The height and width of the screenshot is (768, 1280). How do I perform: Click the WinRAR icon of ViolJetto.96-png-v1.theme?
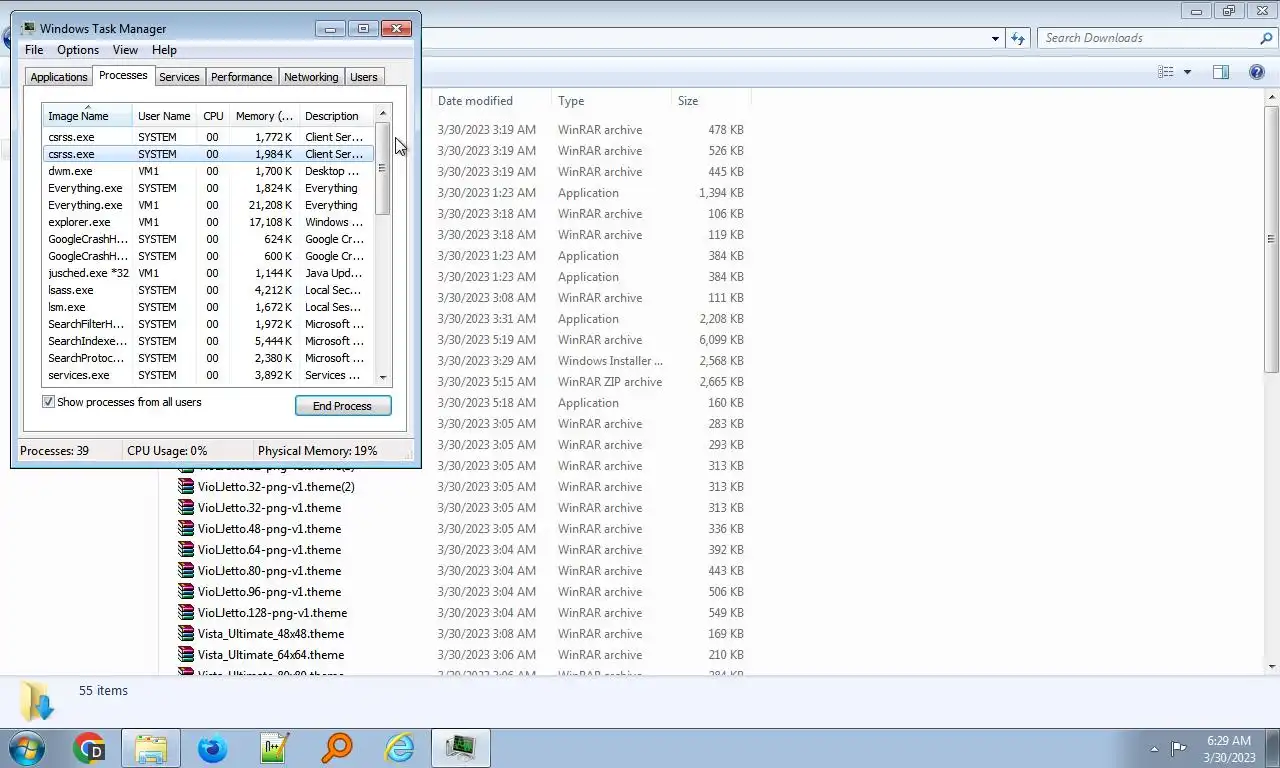pyautogui.click(x=186, y=592)
